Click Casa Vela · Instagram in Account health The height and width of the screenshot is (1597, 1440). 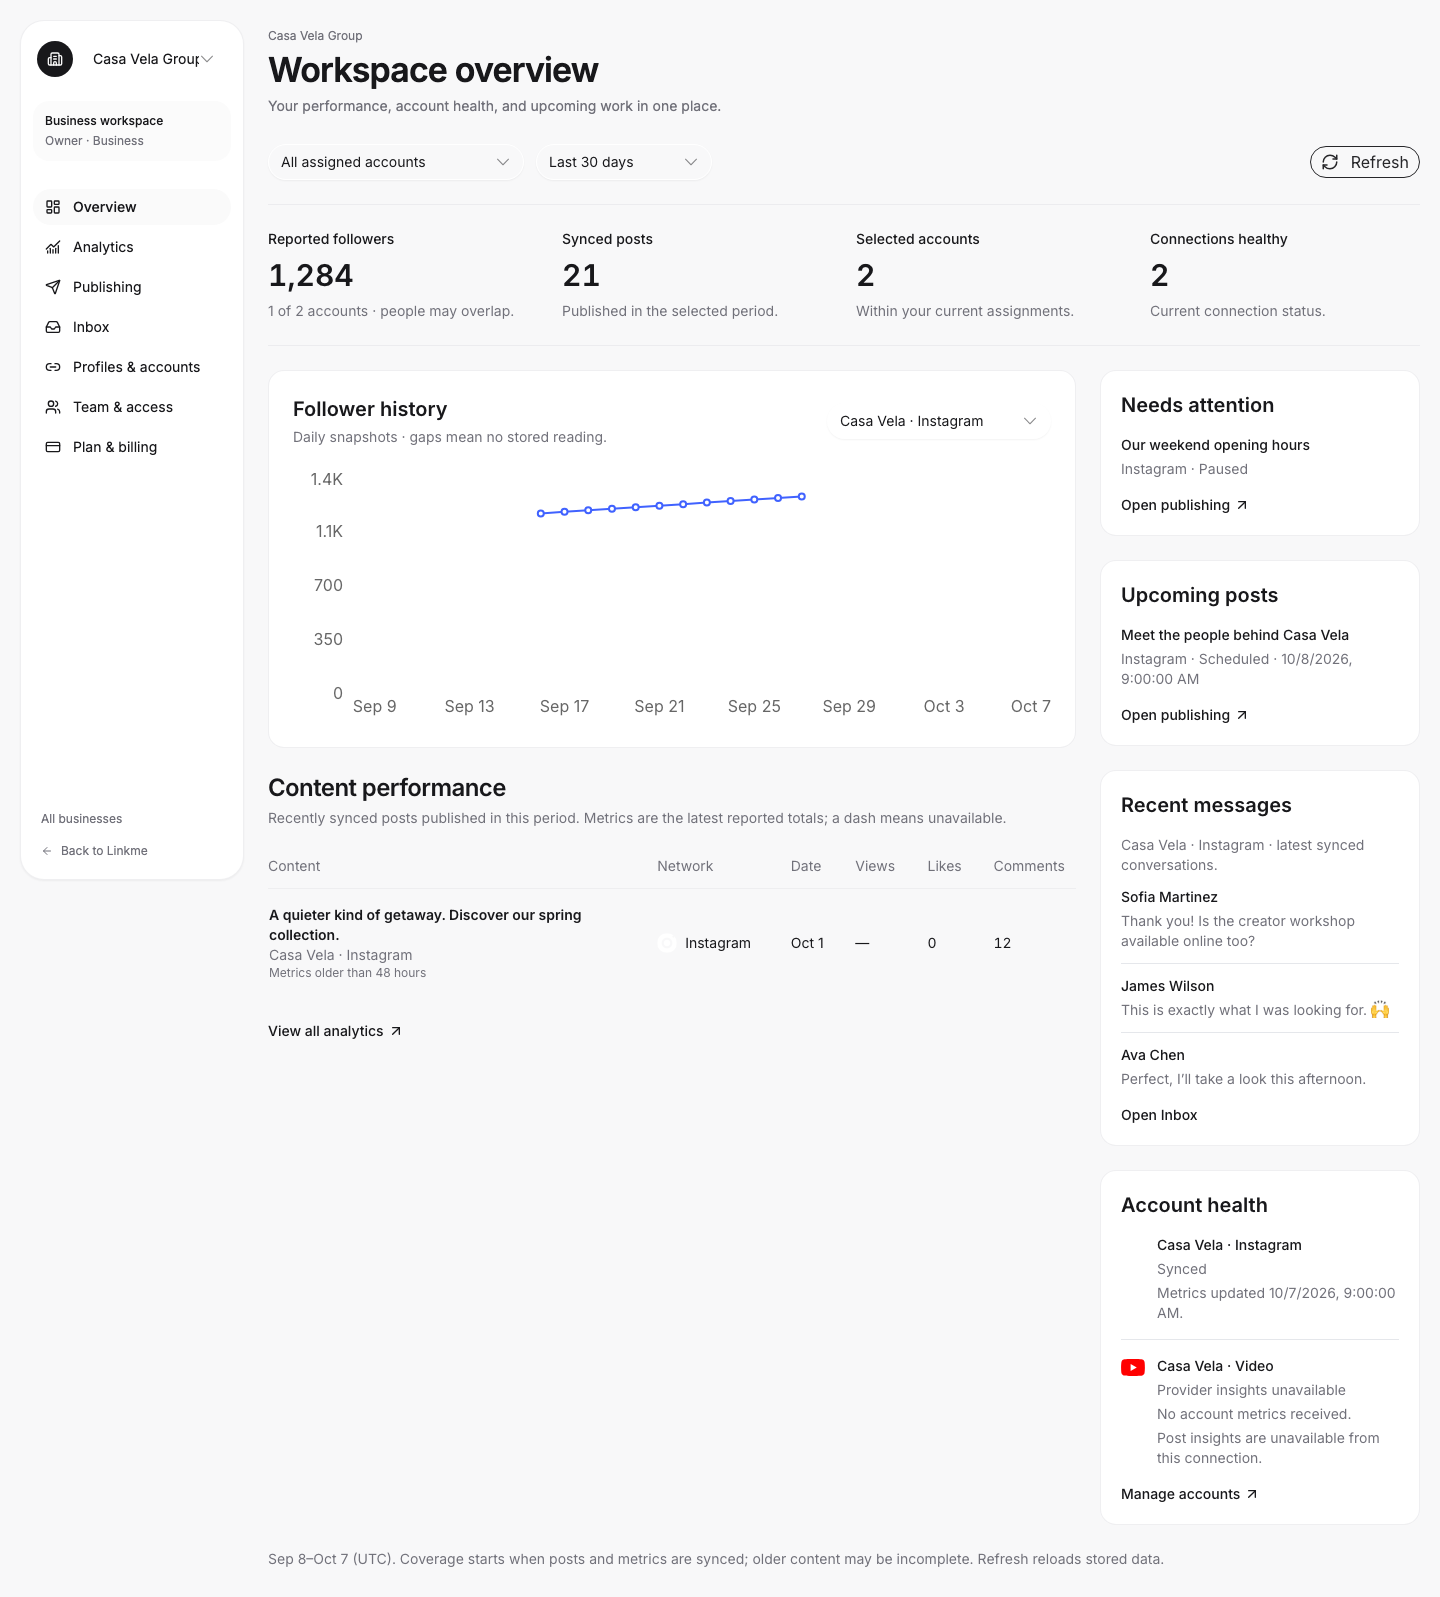(x=1229, y=1245)
